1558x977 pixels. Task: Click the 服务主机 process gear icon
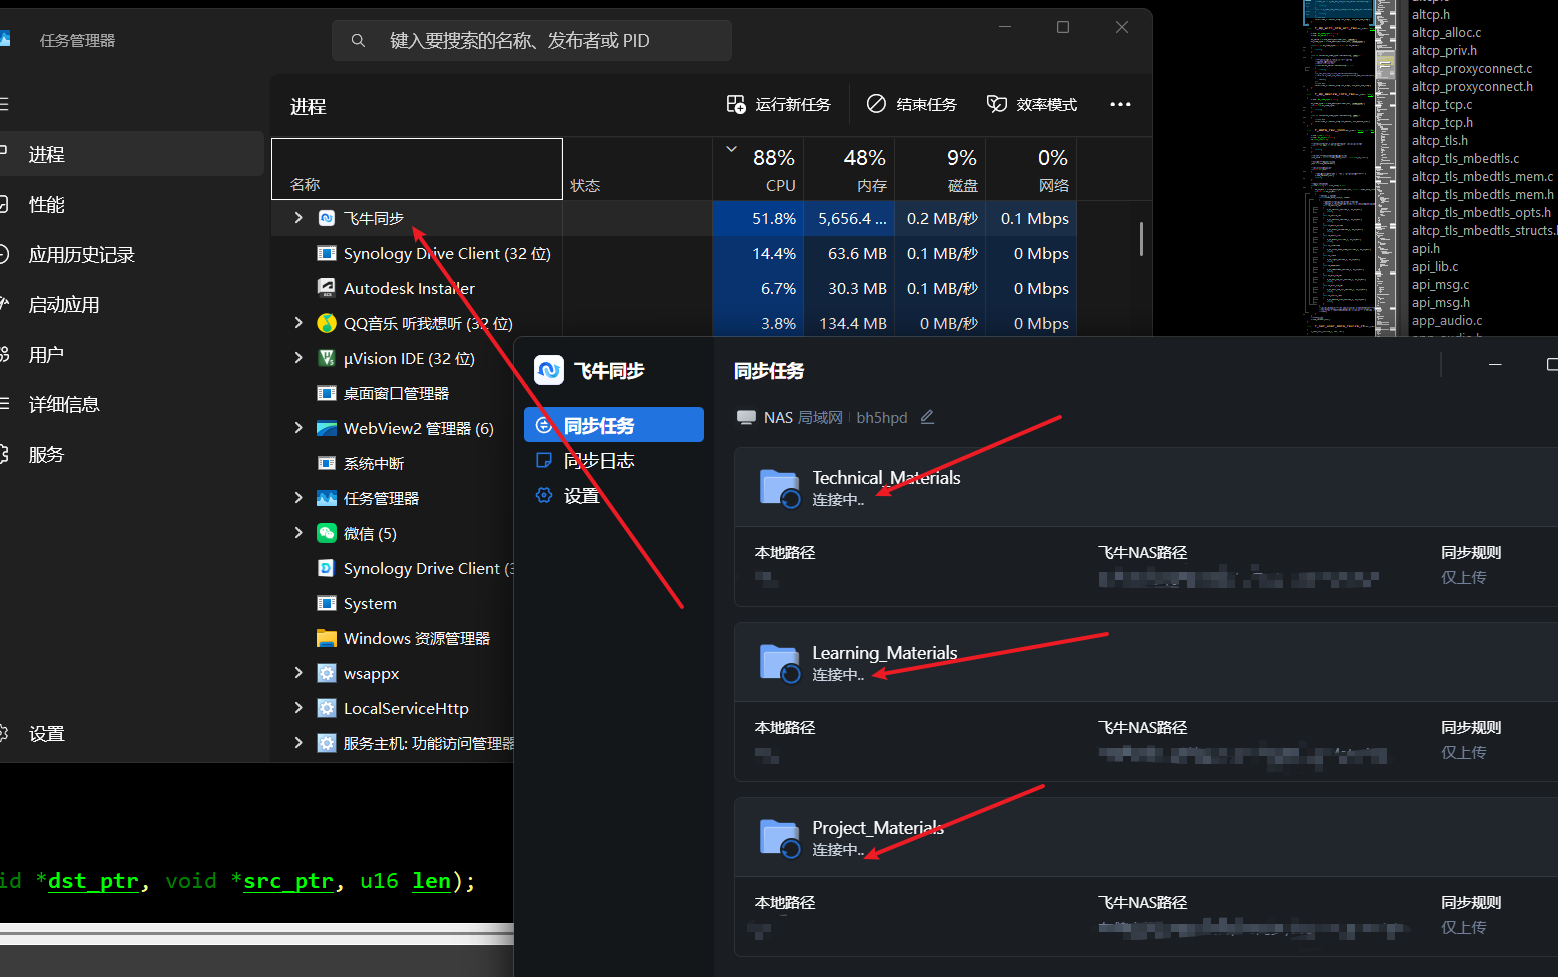click(327, 743)
